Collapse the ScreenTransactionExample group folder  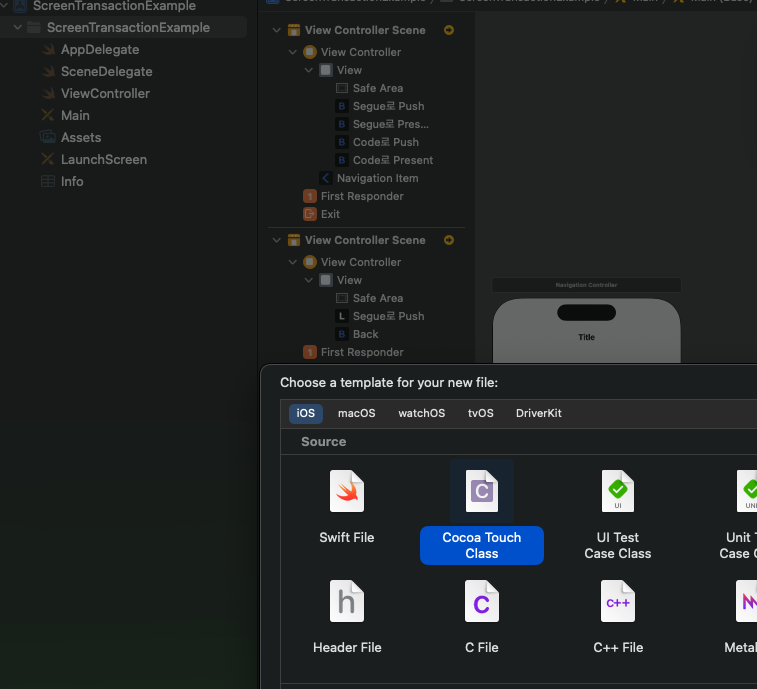(18, 28)
